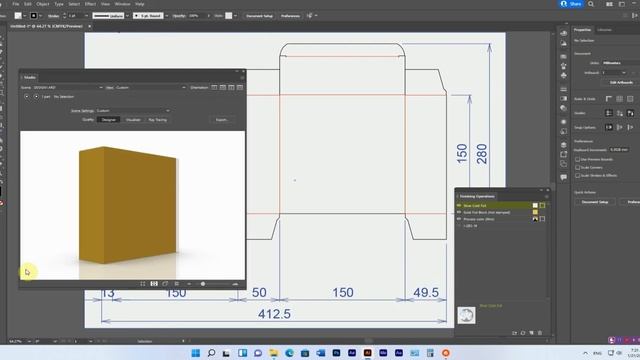
Task: Open the File menu
Action: 16,4
